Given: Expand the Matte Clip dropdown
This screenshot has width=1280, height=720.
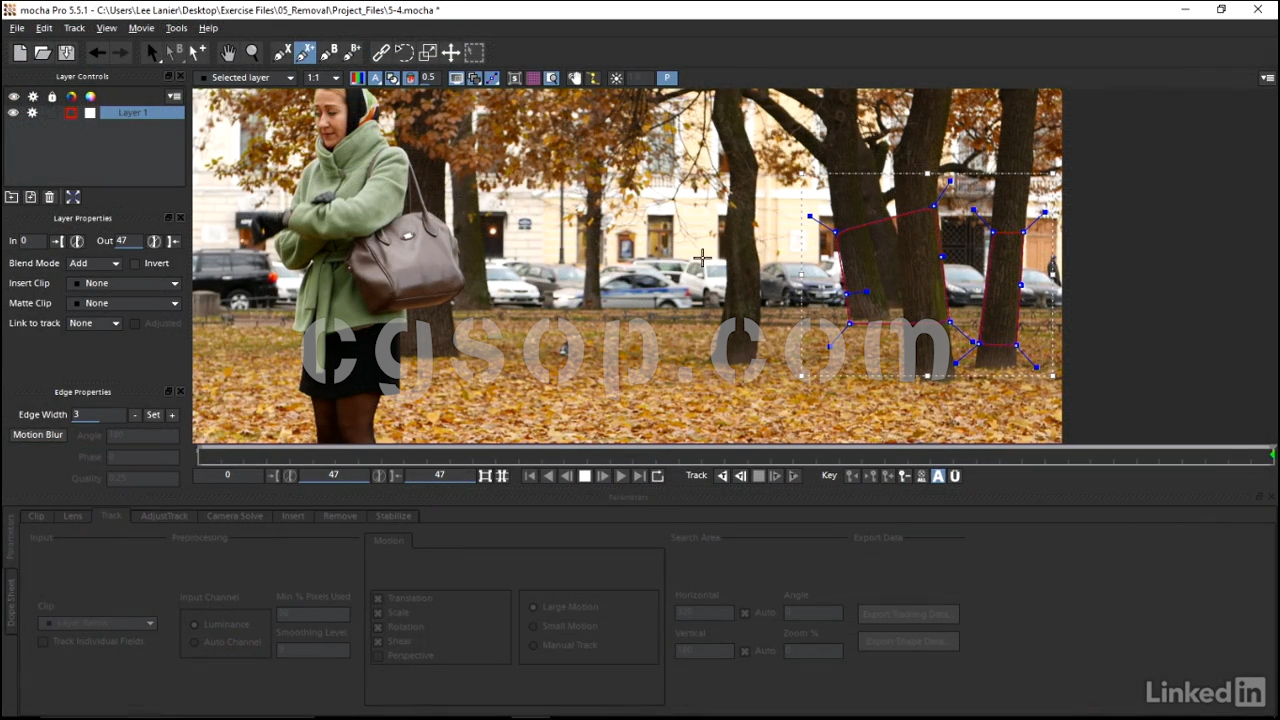Looking at the screenshot, I should pyautogui.click(x=126, y=303).
